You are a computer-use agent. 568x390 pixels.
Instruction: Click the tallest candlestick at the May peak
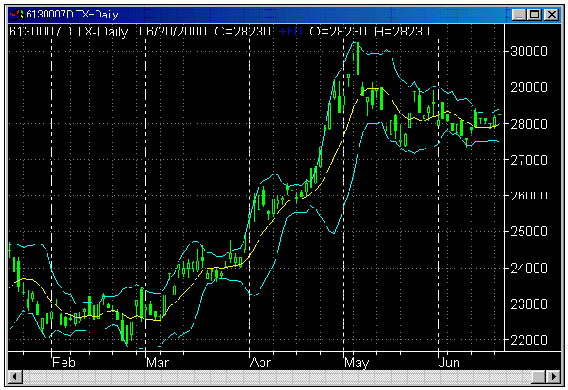click(x=358, y=59)
